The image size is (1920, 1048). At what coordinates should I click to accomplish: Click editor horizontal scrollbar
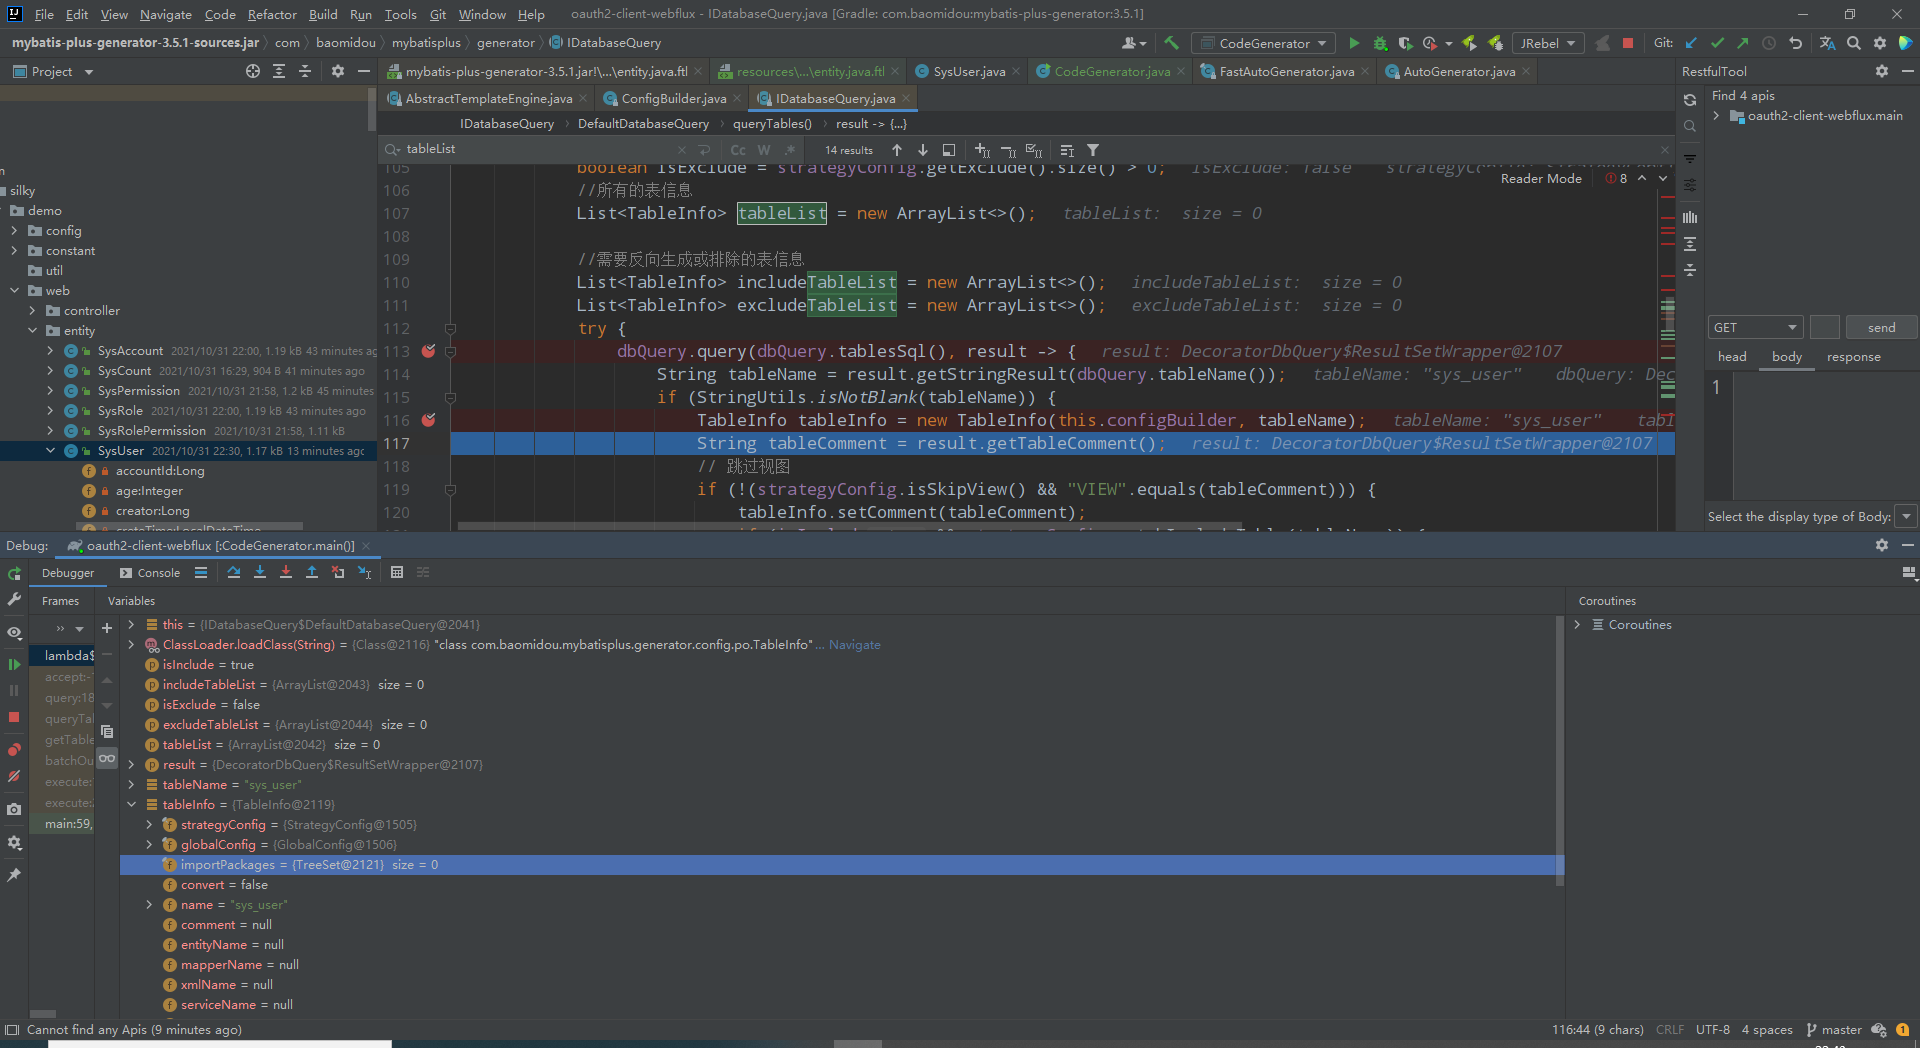[850, 526]
